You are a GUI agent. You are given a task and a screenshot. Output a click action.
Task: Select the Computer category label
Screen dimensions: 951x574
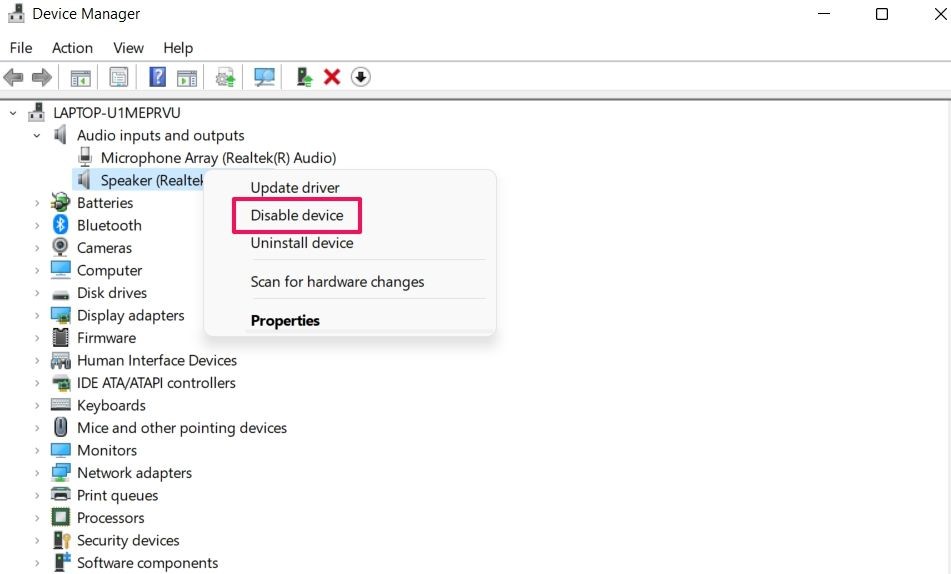(x=109, y=270)
